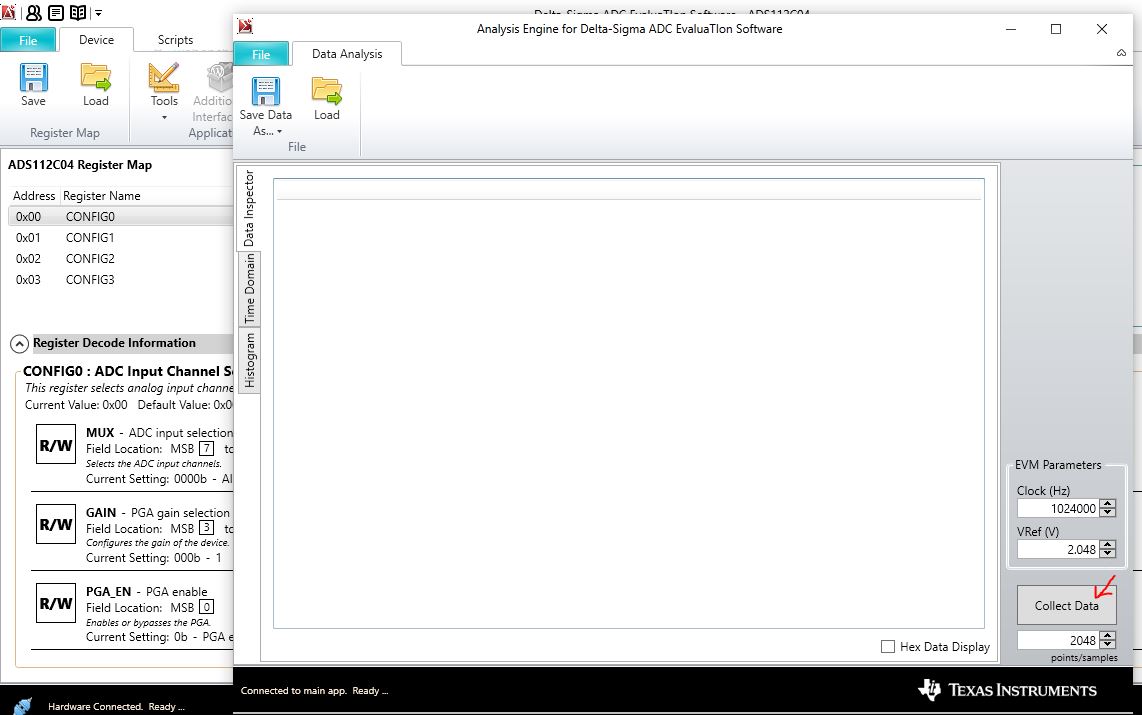Select the 0x00 CONFIG0 register row
Image resolution: width=1142 pixels, height=715 pixels.
pyautogui.click(x=121, y=216)
